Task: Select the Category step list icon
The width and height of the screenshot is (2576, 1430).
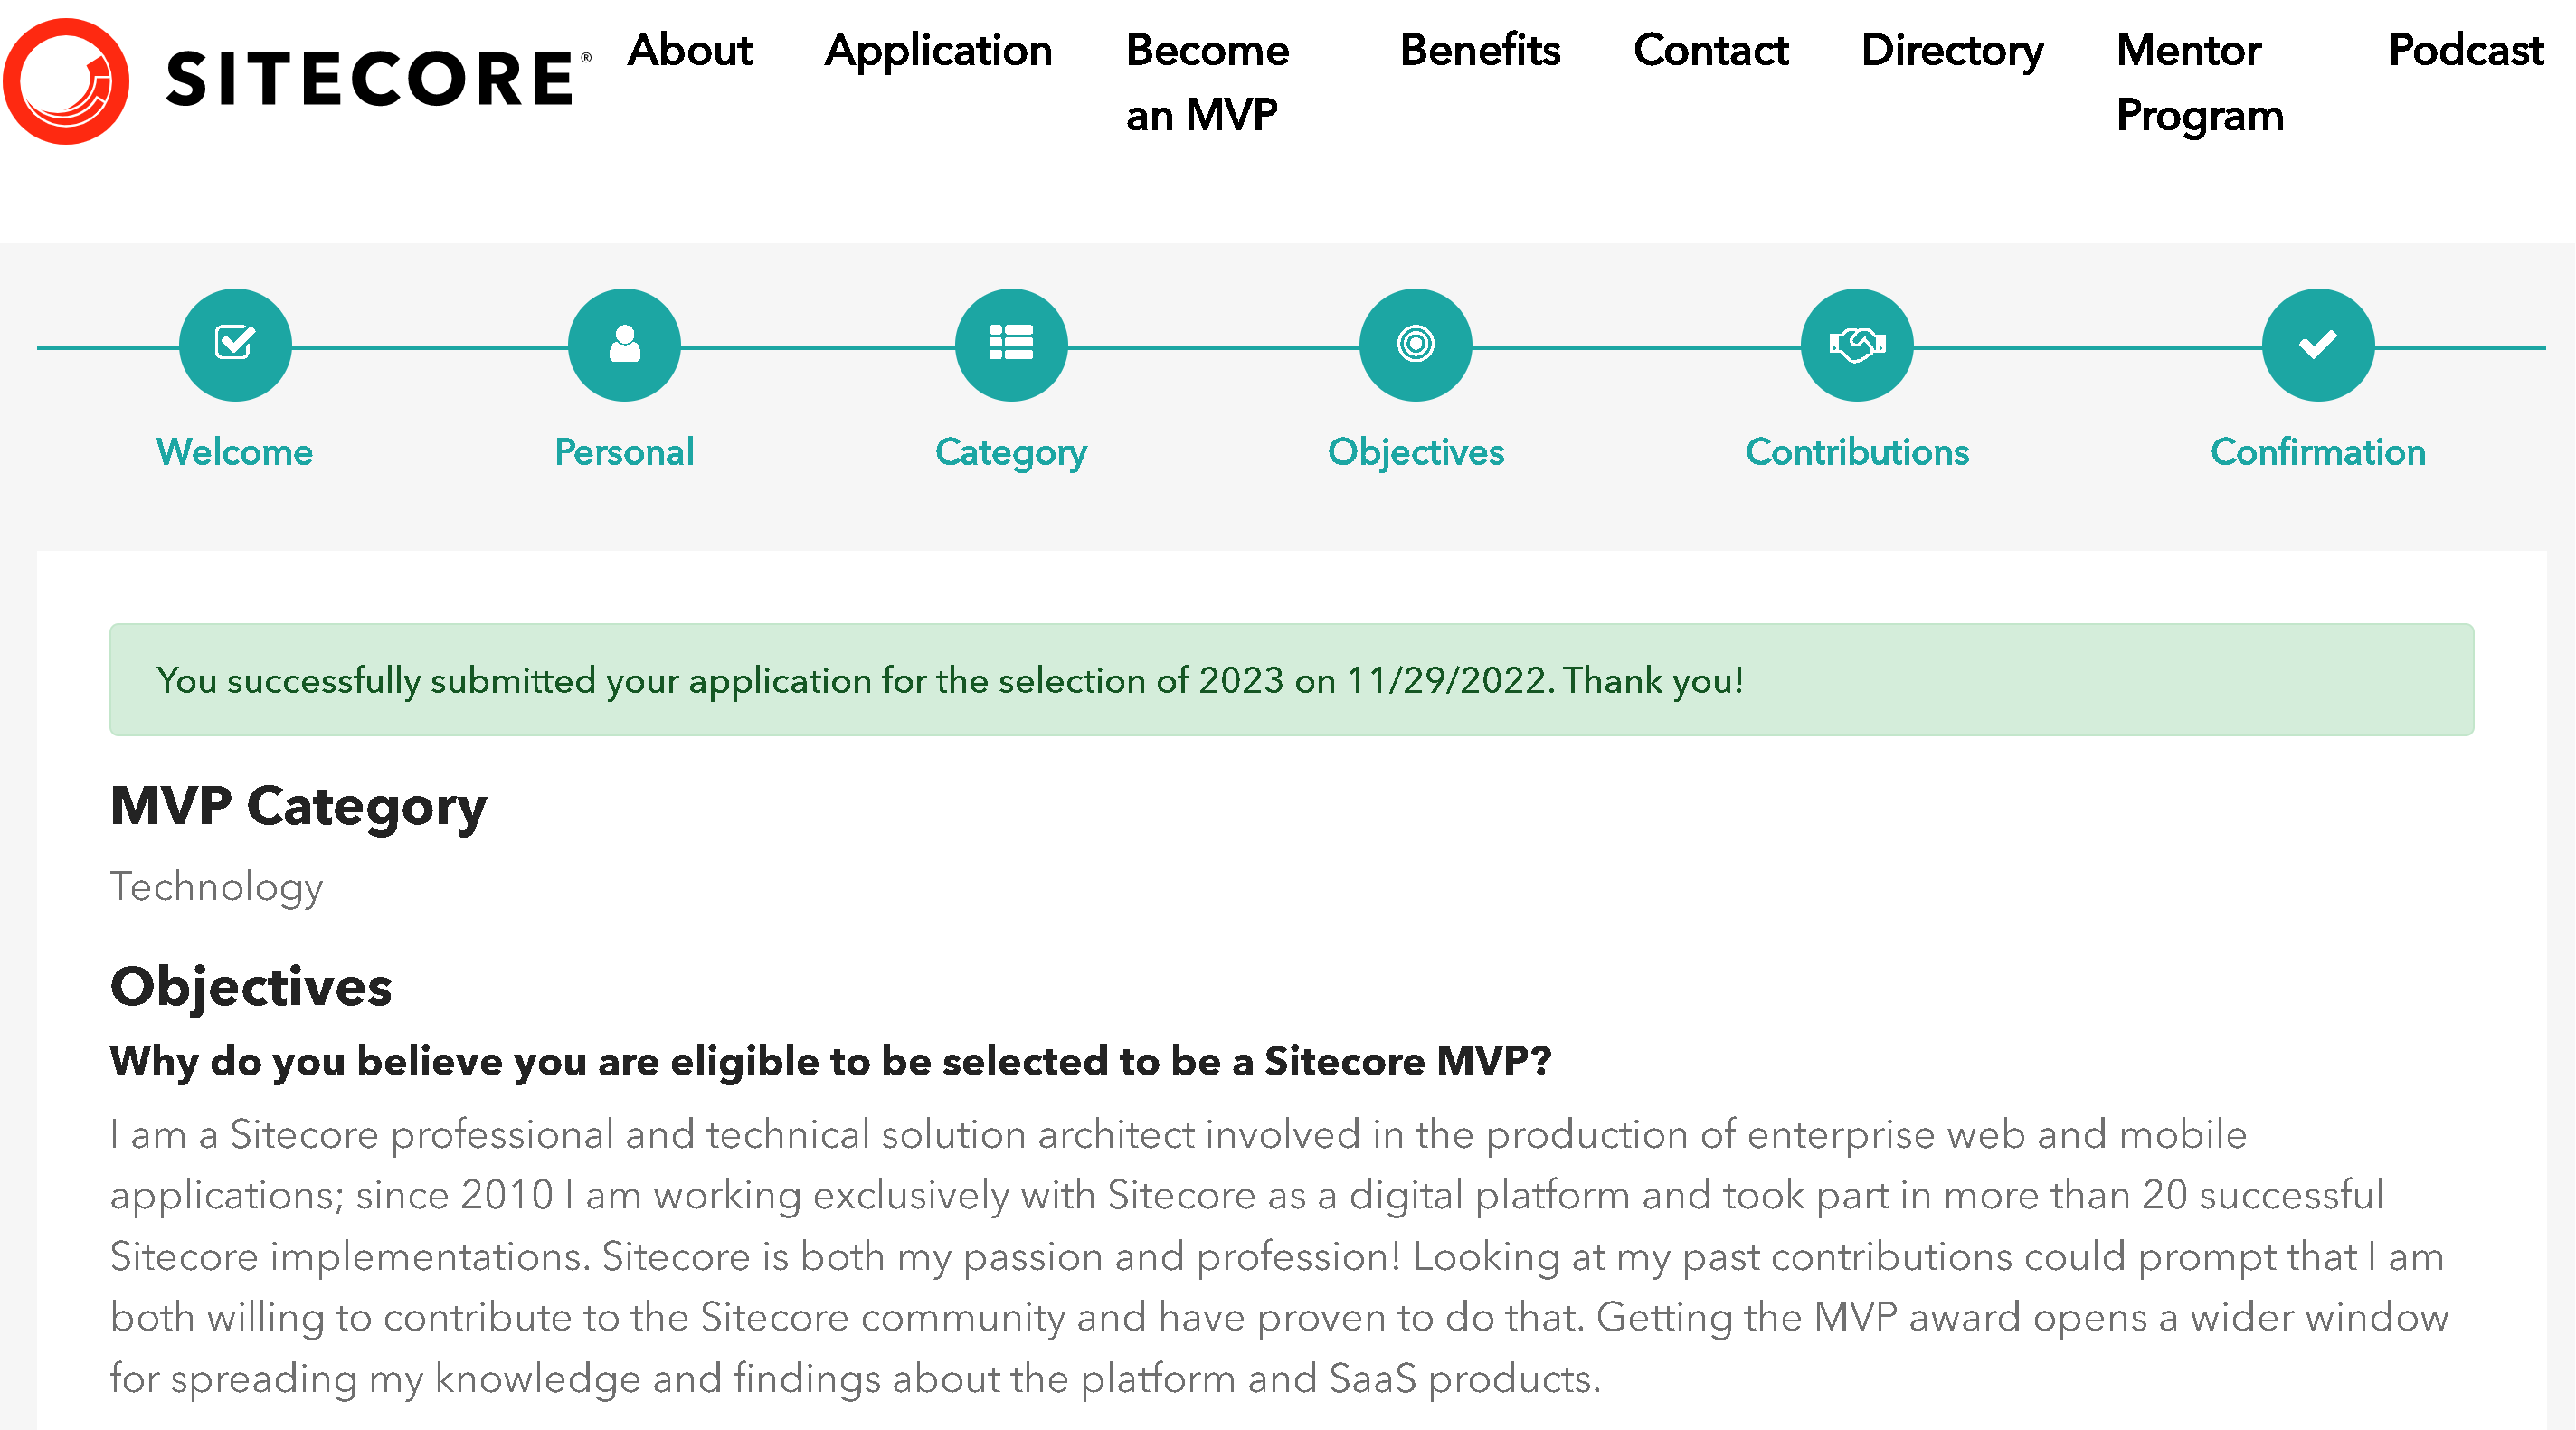Action: (1011, 344)
